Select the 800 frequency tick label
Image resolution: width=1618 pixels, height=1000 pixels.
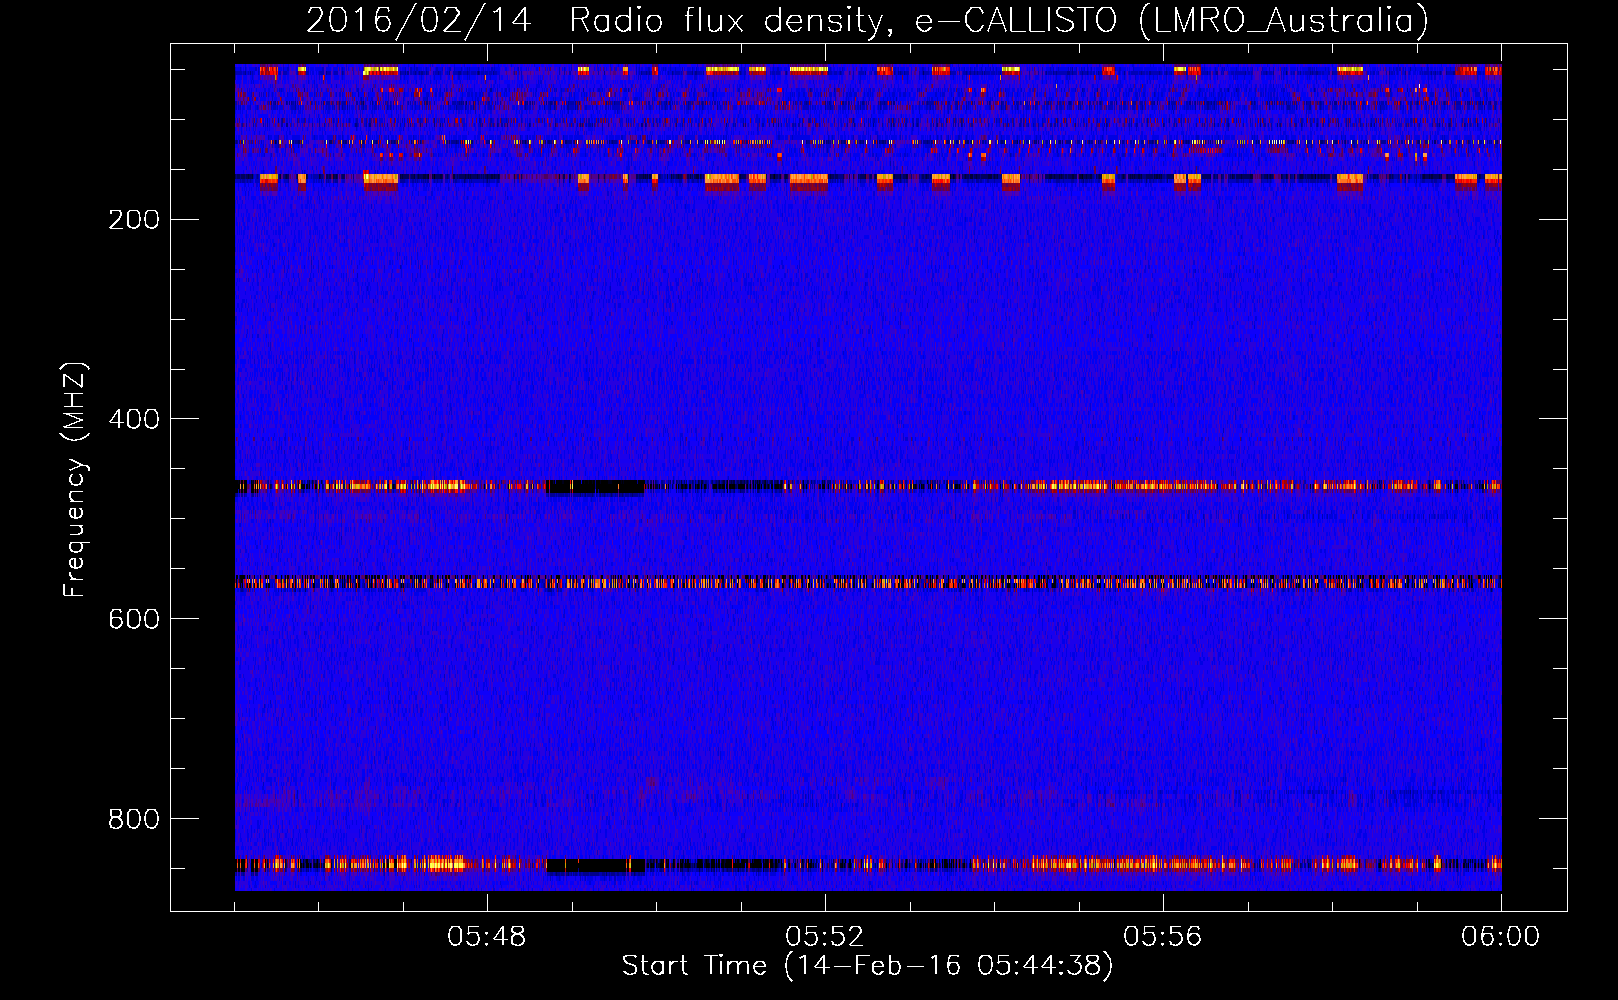tap(134, 820)
